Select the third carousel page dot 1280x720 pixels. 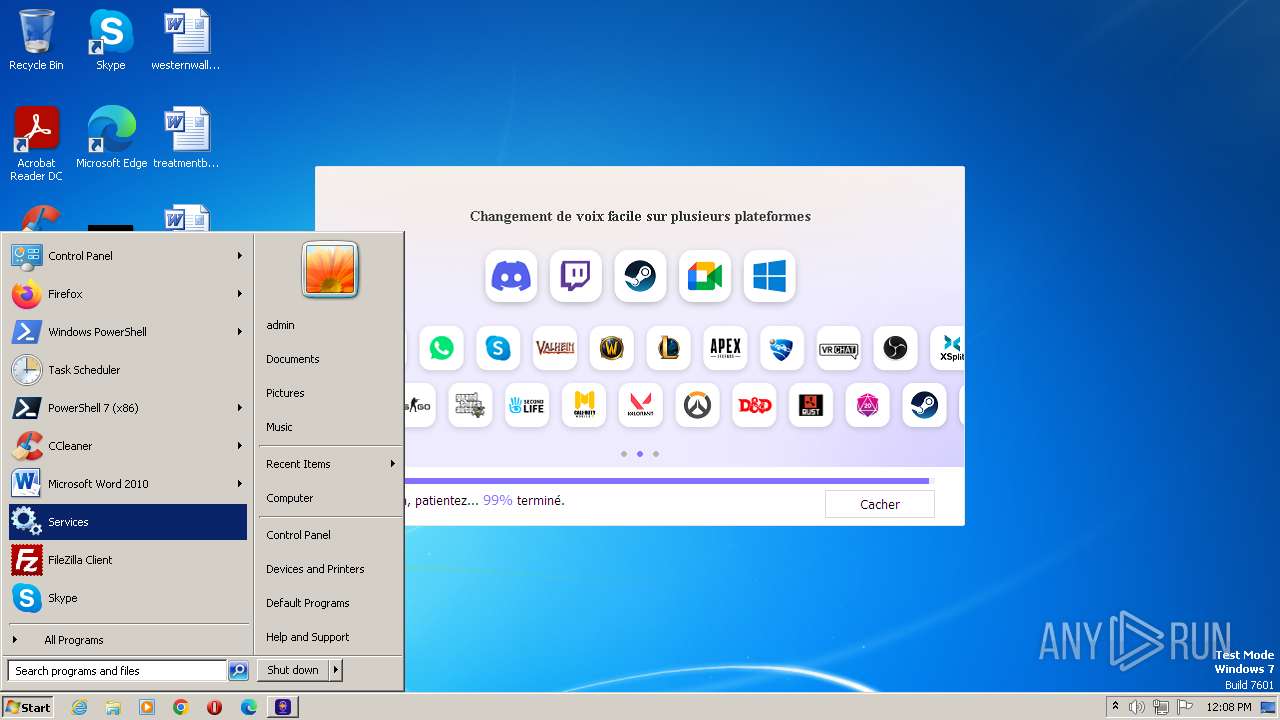[x=656, y=454]
